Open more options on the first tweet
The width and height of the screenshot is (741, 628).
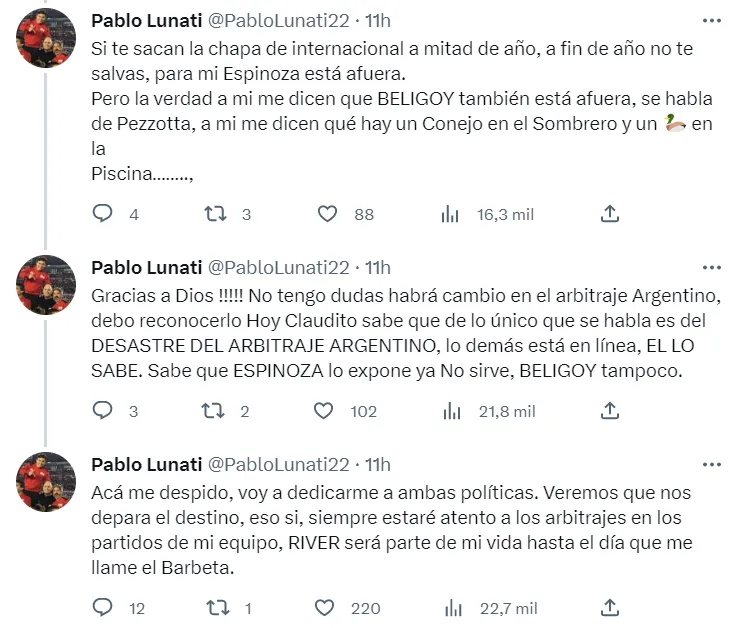point(711,20)
